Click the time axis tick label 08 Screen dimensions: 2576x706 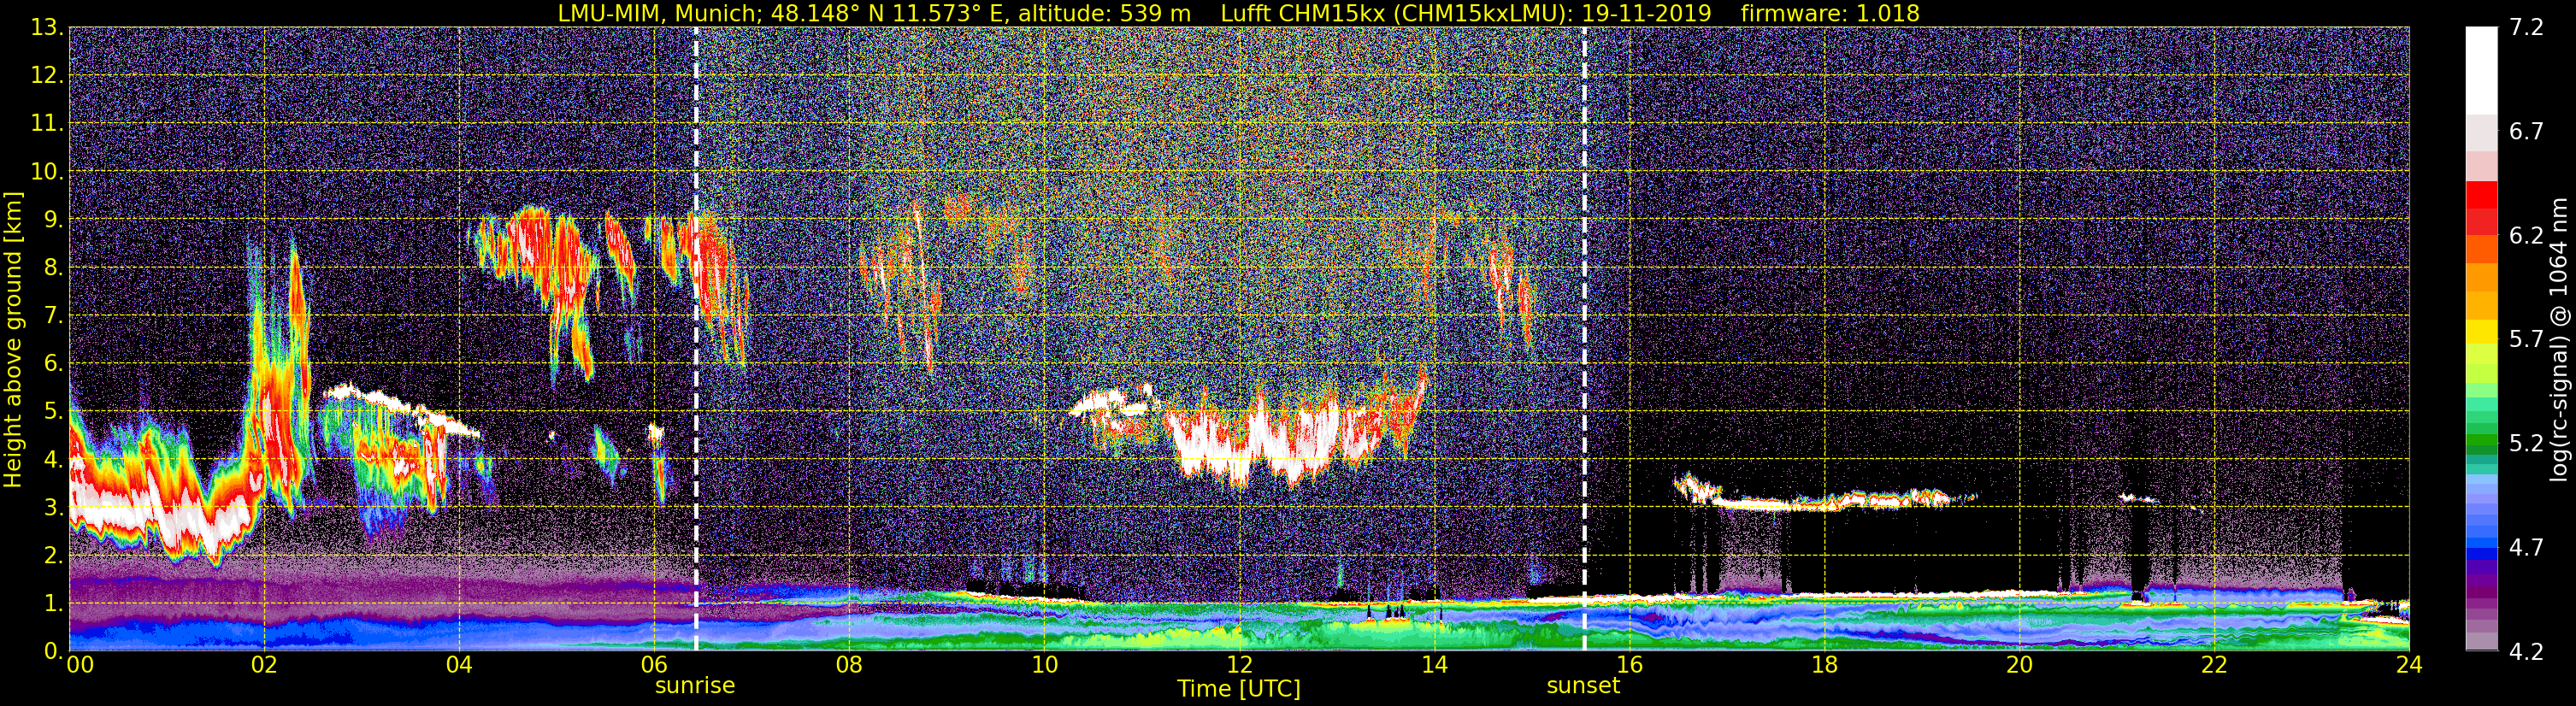pyautogui.click(x=849, y=665)
